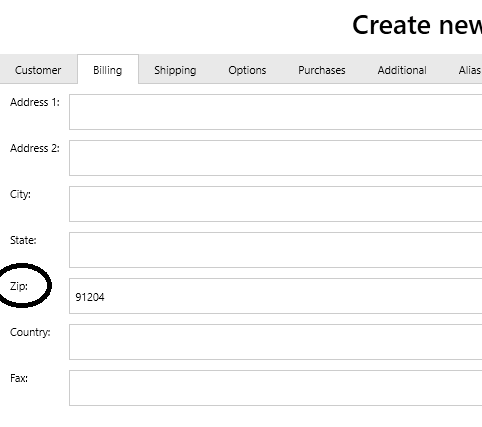The height and width of the screenshot is (427, 482).
Task: Go to the Options tab
Action: tap(247, 70)
